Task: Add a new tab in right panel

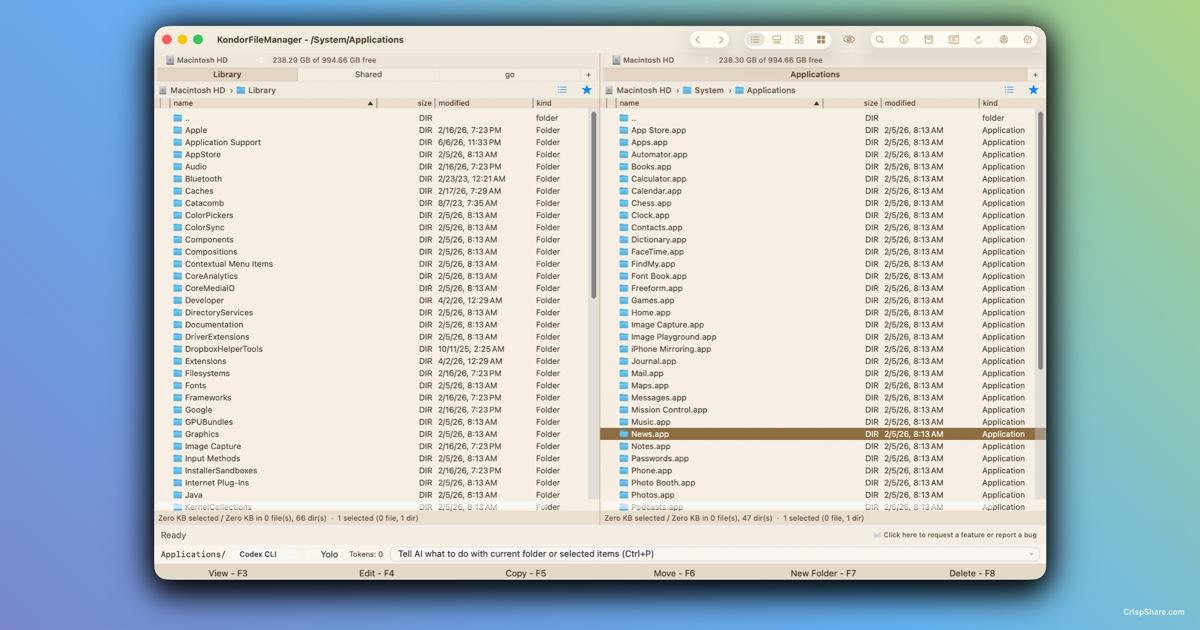Action: pyautogui.click(x=1035, y=75)
